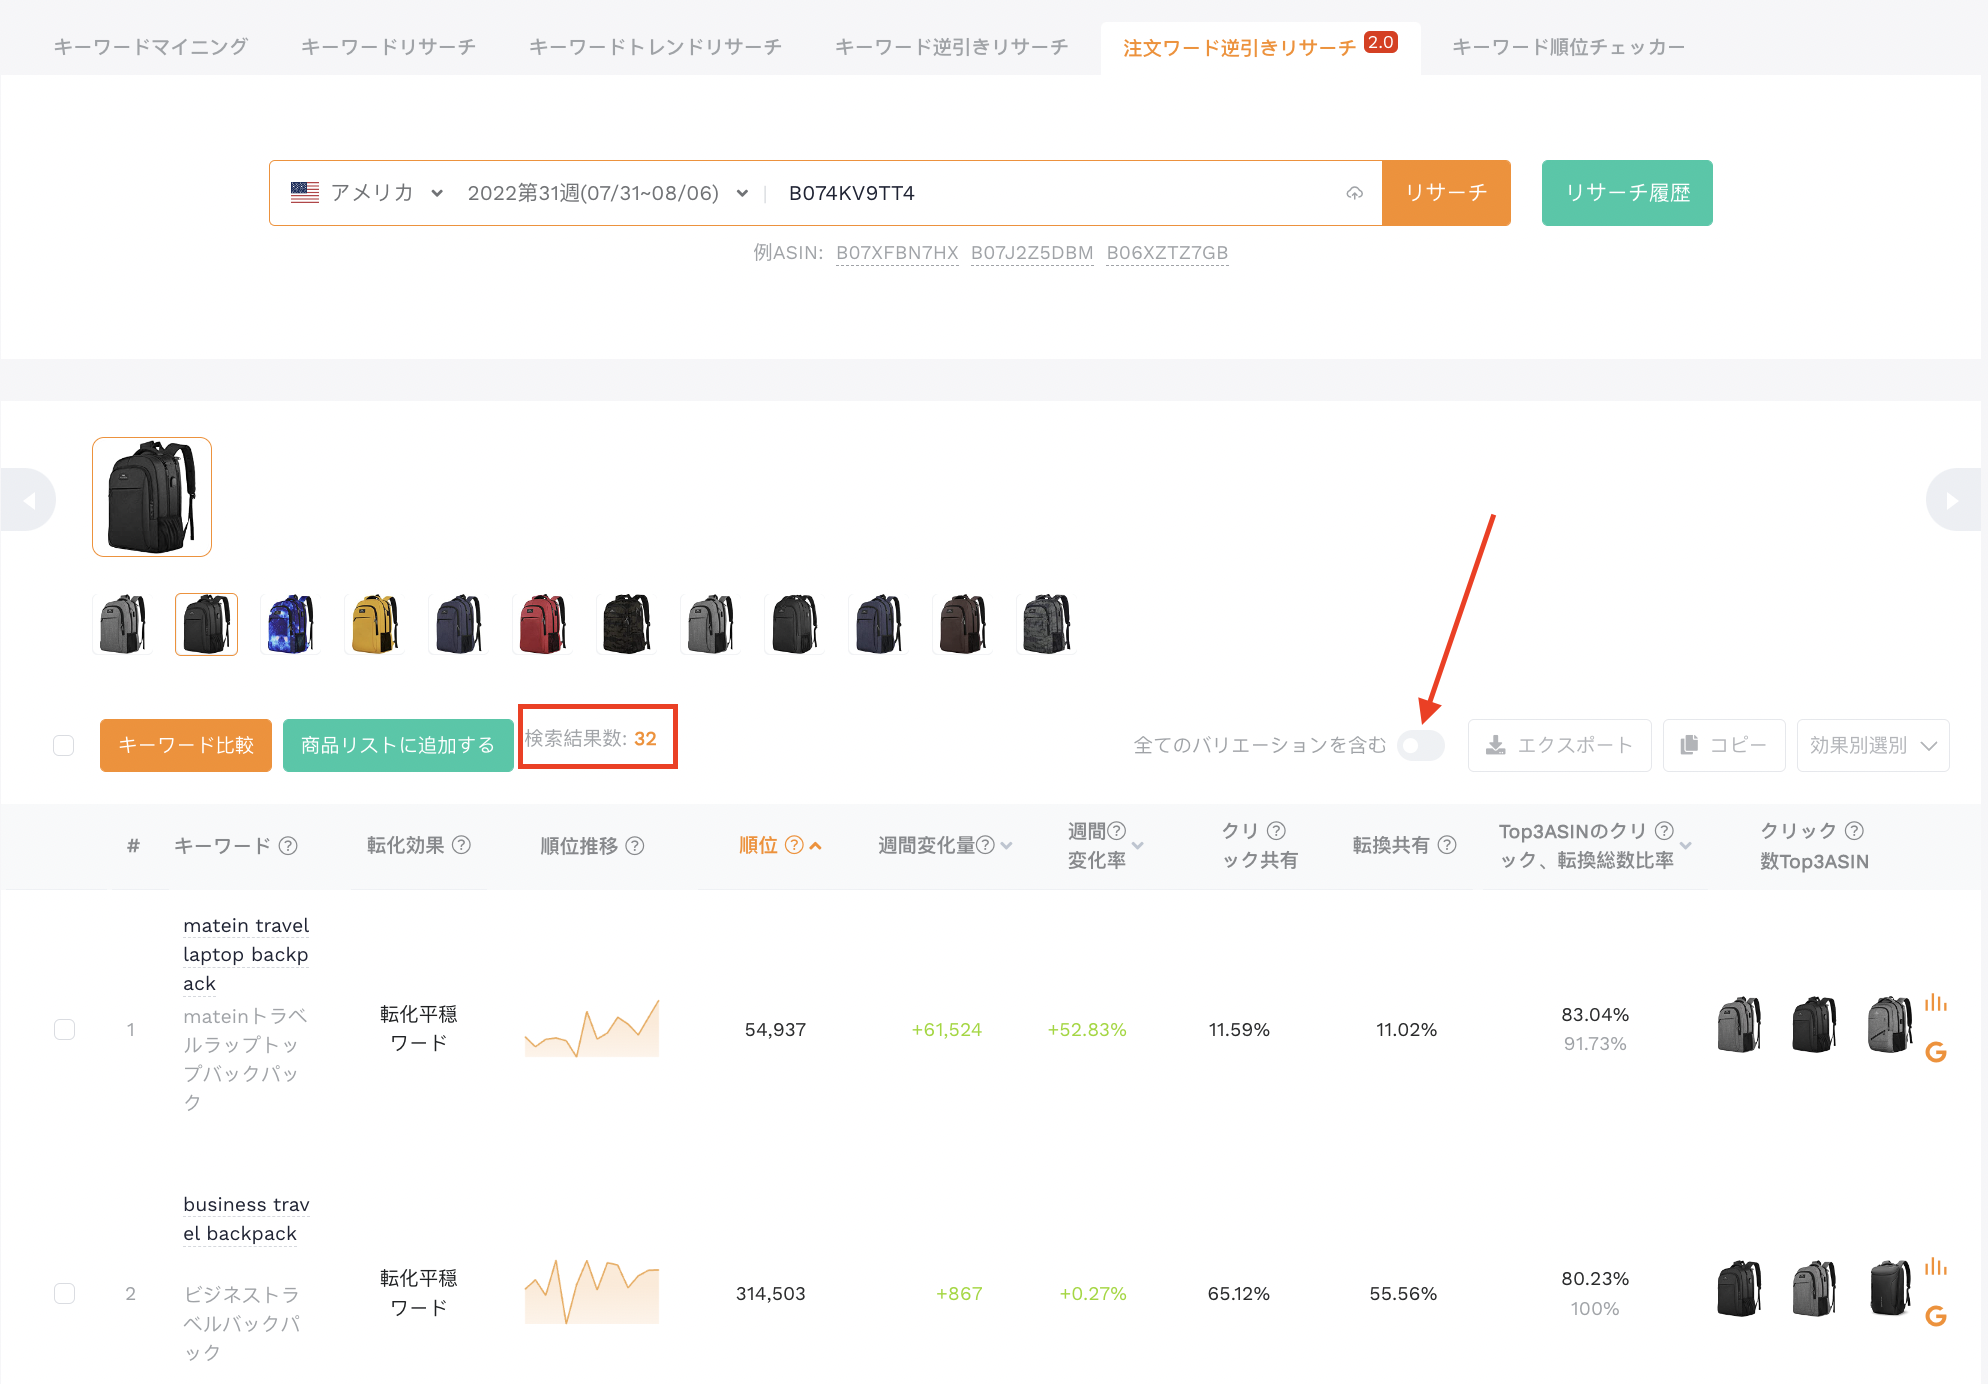Open the アメリカ country dropdown
This screenshot has height=1384, width=1988.
pyautogui.click(x=368, y=193)
